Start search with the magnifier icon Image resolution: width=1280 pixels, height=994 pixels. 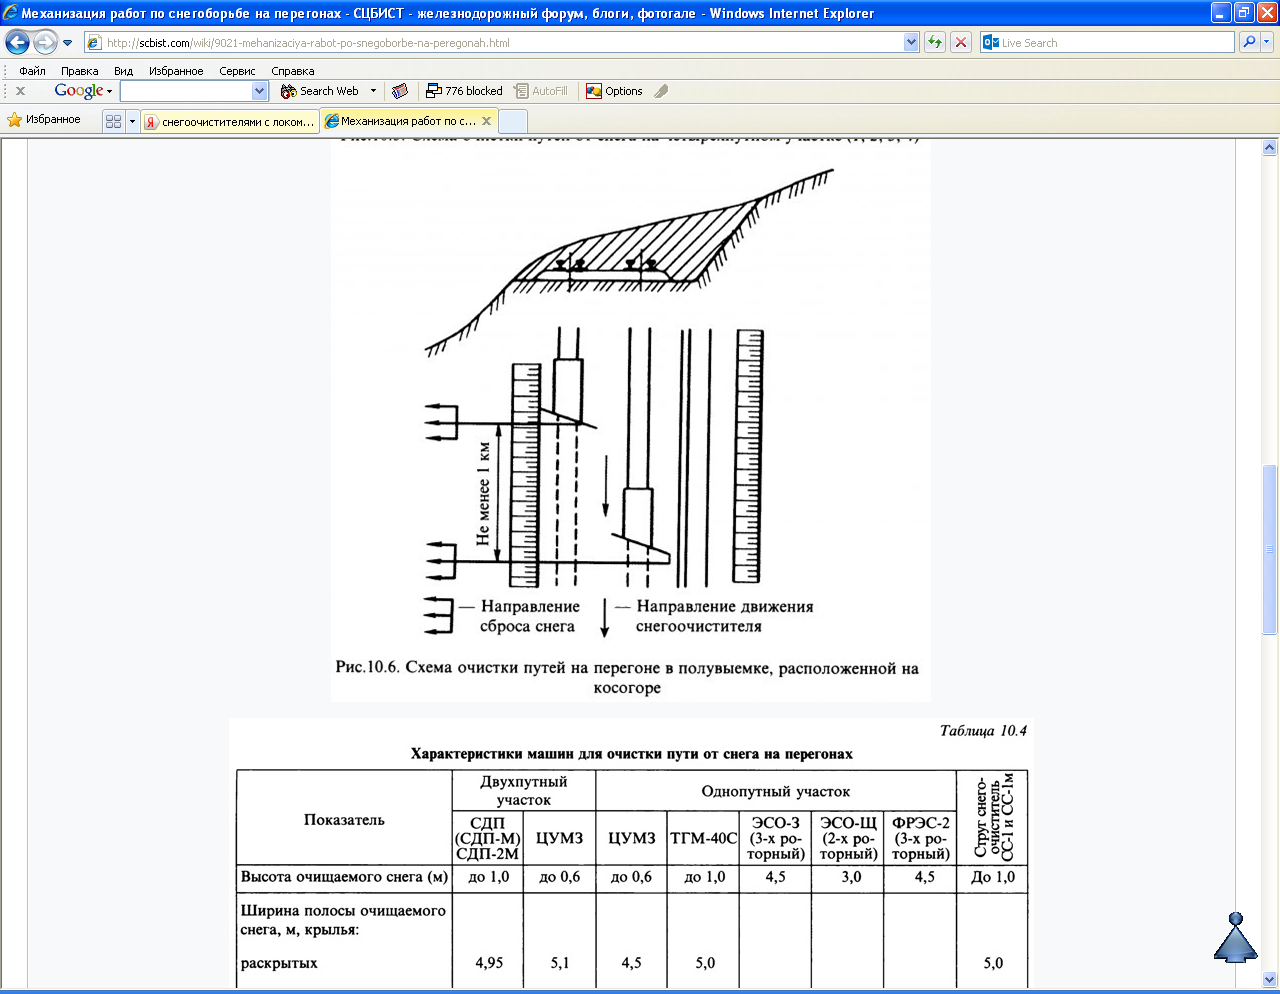tap(1249, 43)
